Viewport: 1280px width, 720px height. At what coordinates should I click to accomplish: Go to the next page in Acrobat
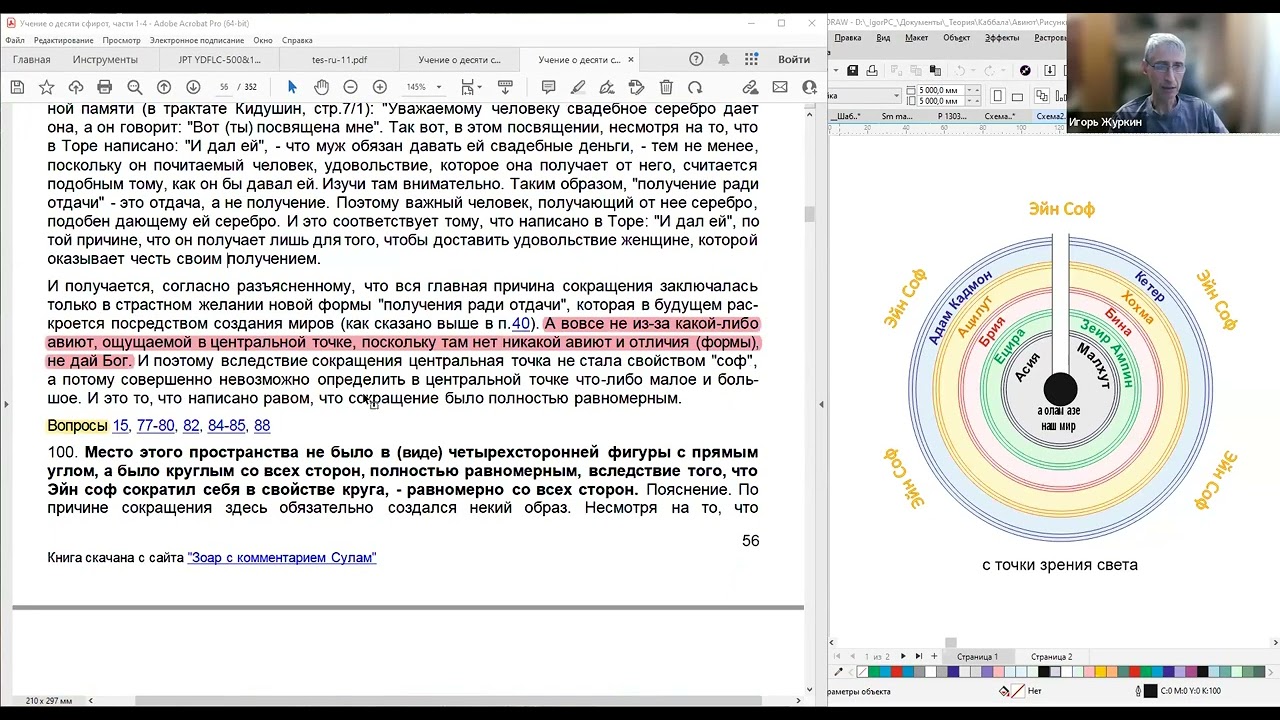coord(193,87)
